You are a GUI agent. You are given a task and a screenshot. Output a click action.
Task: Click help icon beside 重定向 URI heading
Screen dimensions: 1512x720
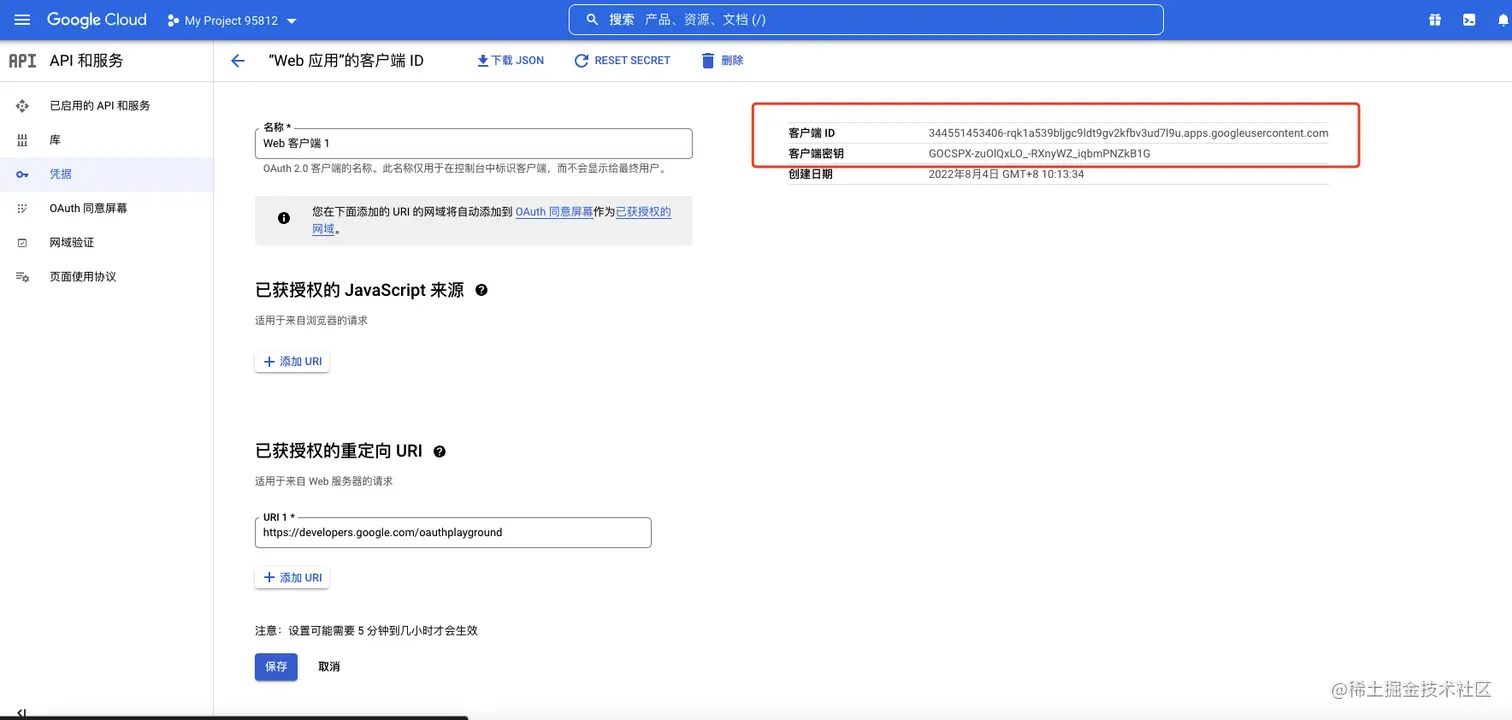[x=439, y=451]
